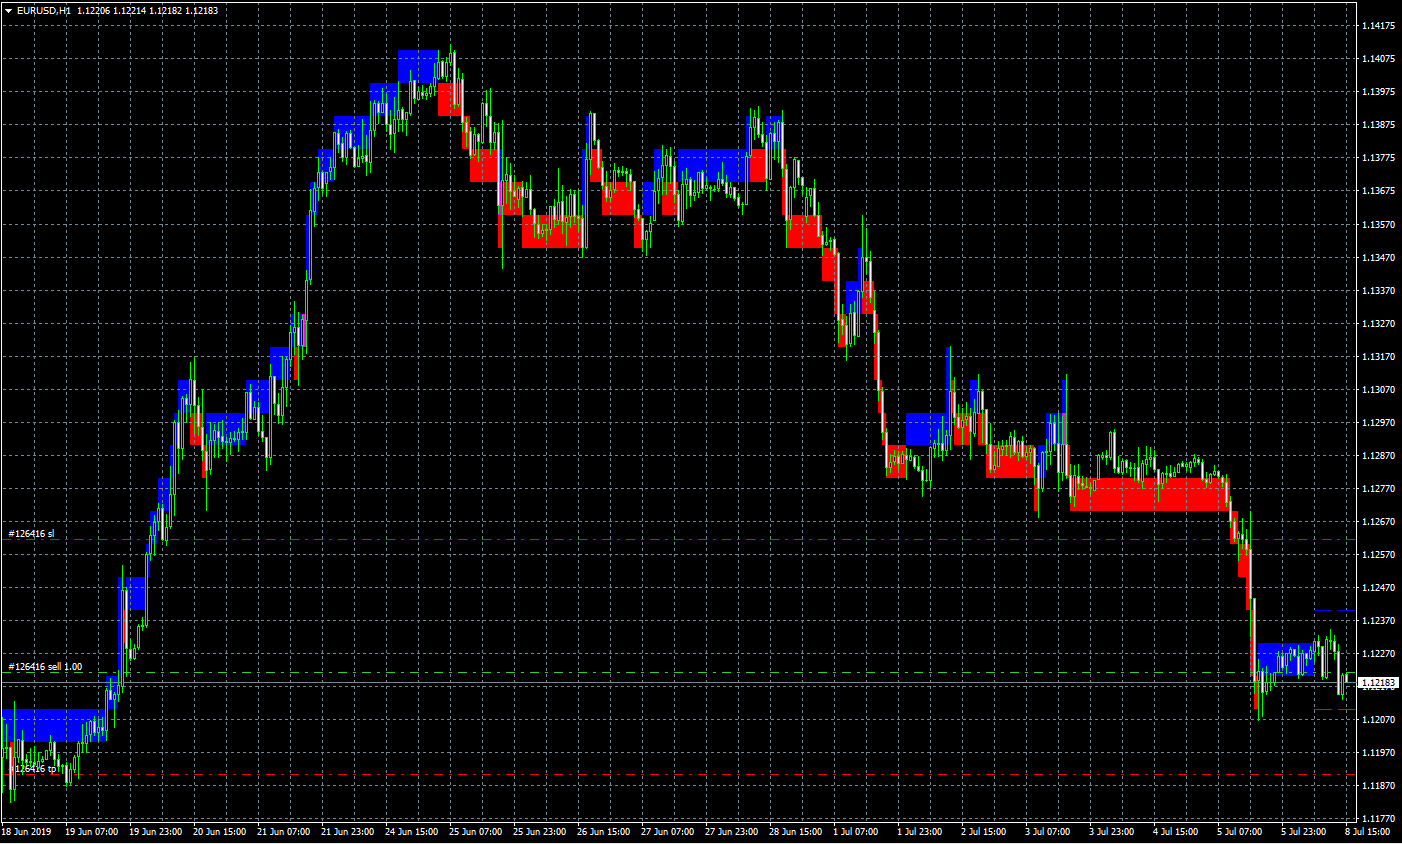Click price axis label 1.13675
Screen dimensions: 1402x844
(x=1378, y=191)
